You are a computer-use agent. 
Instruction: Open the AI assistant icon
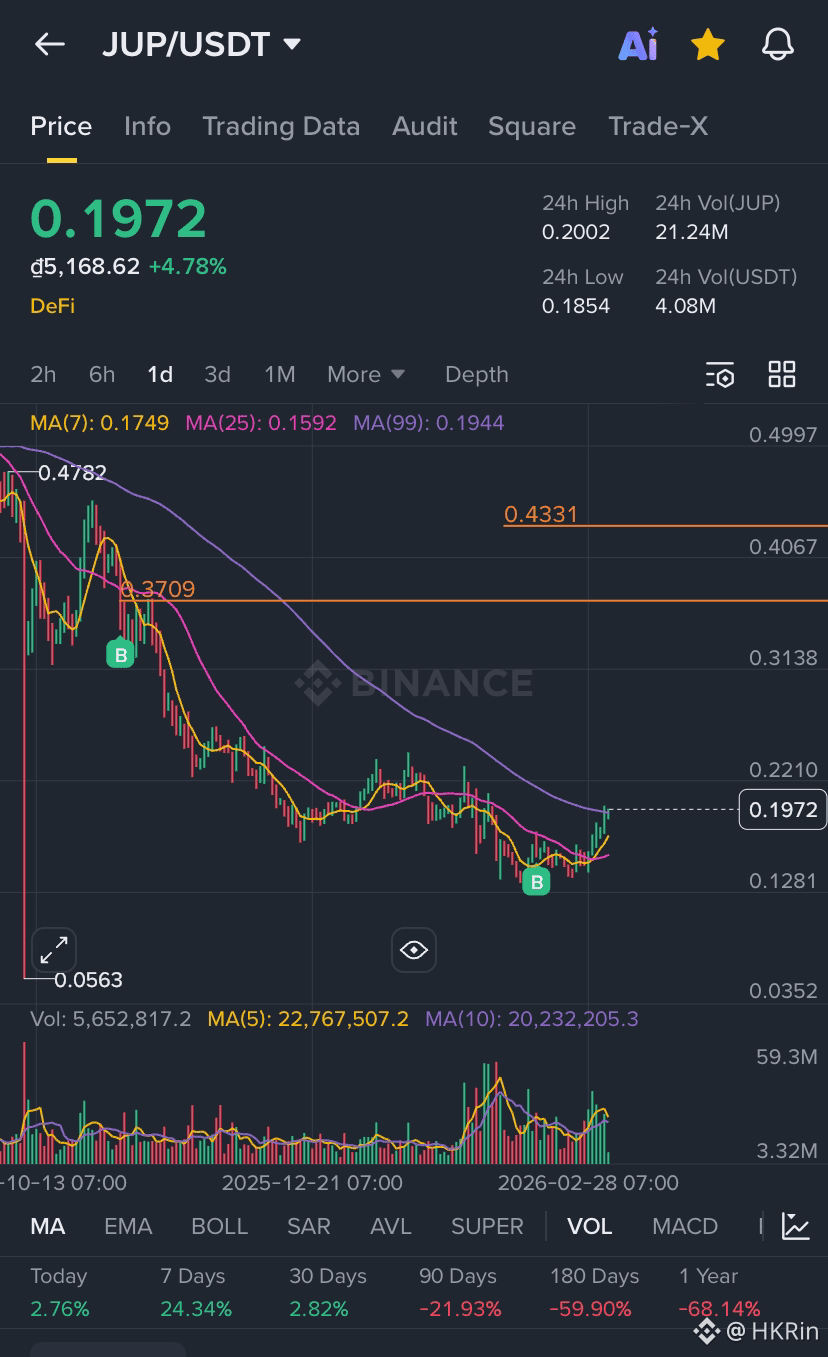coord(638,44)
